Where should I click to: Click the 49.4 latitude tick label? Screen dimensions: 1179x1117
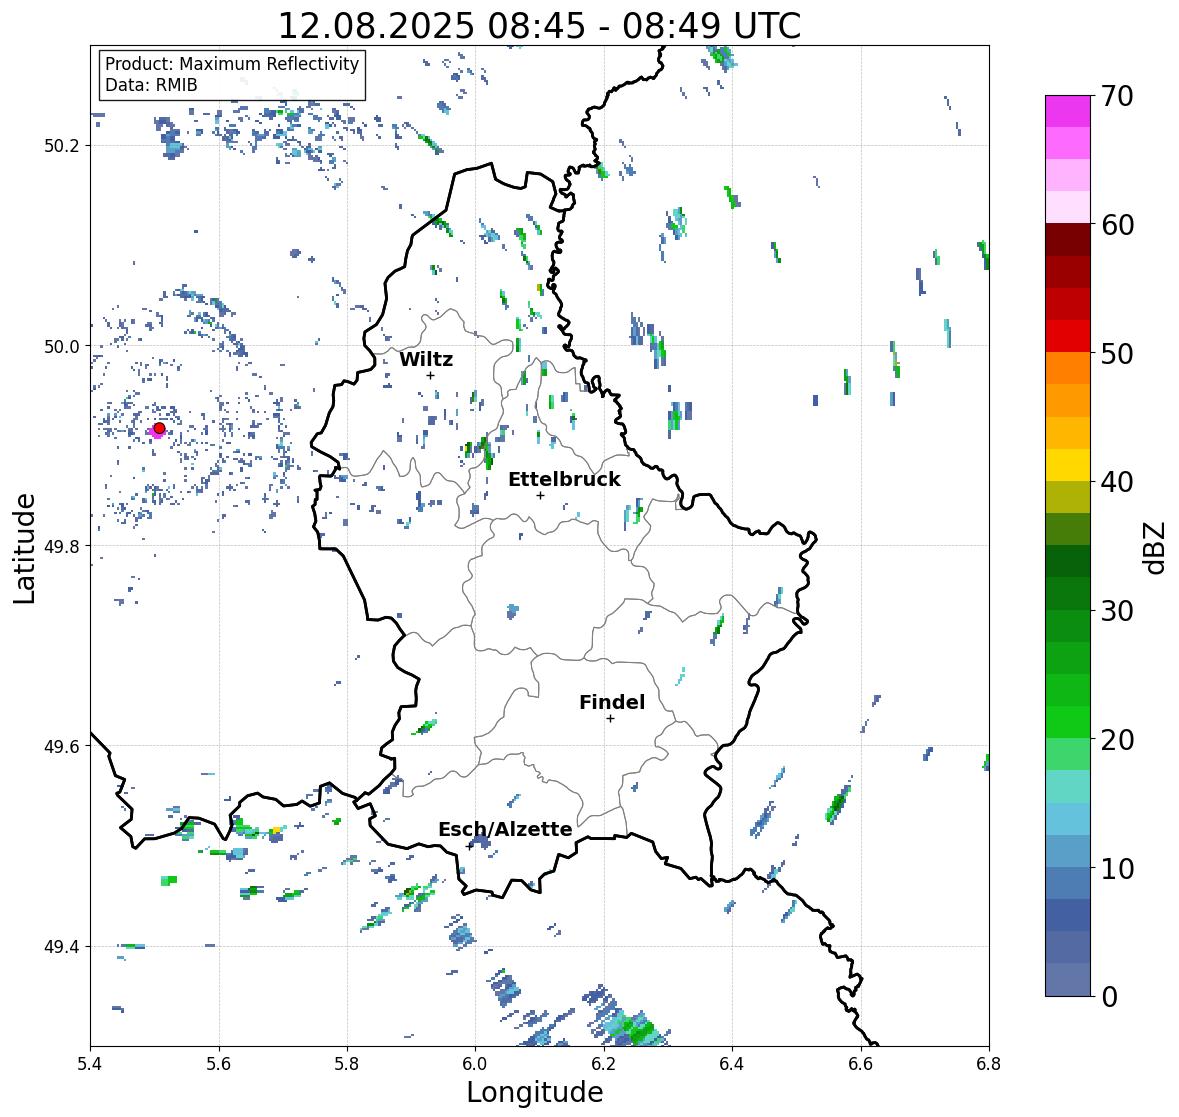pyautogui.click(x=62, y=947)
